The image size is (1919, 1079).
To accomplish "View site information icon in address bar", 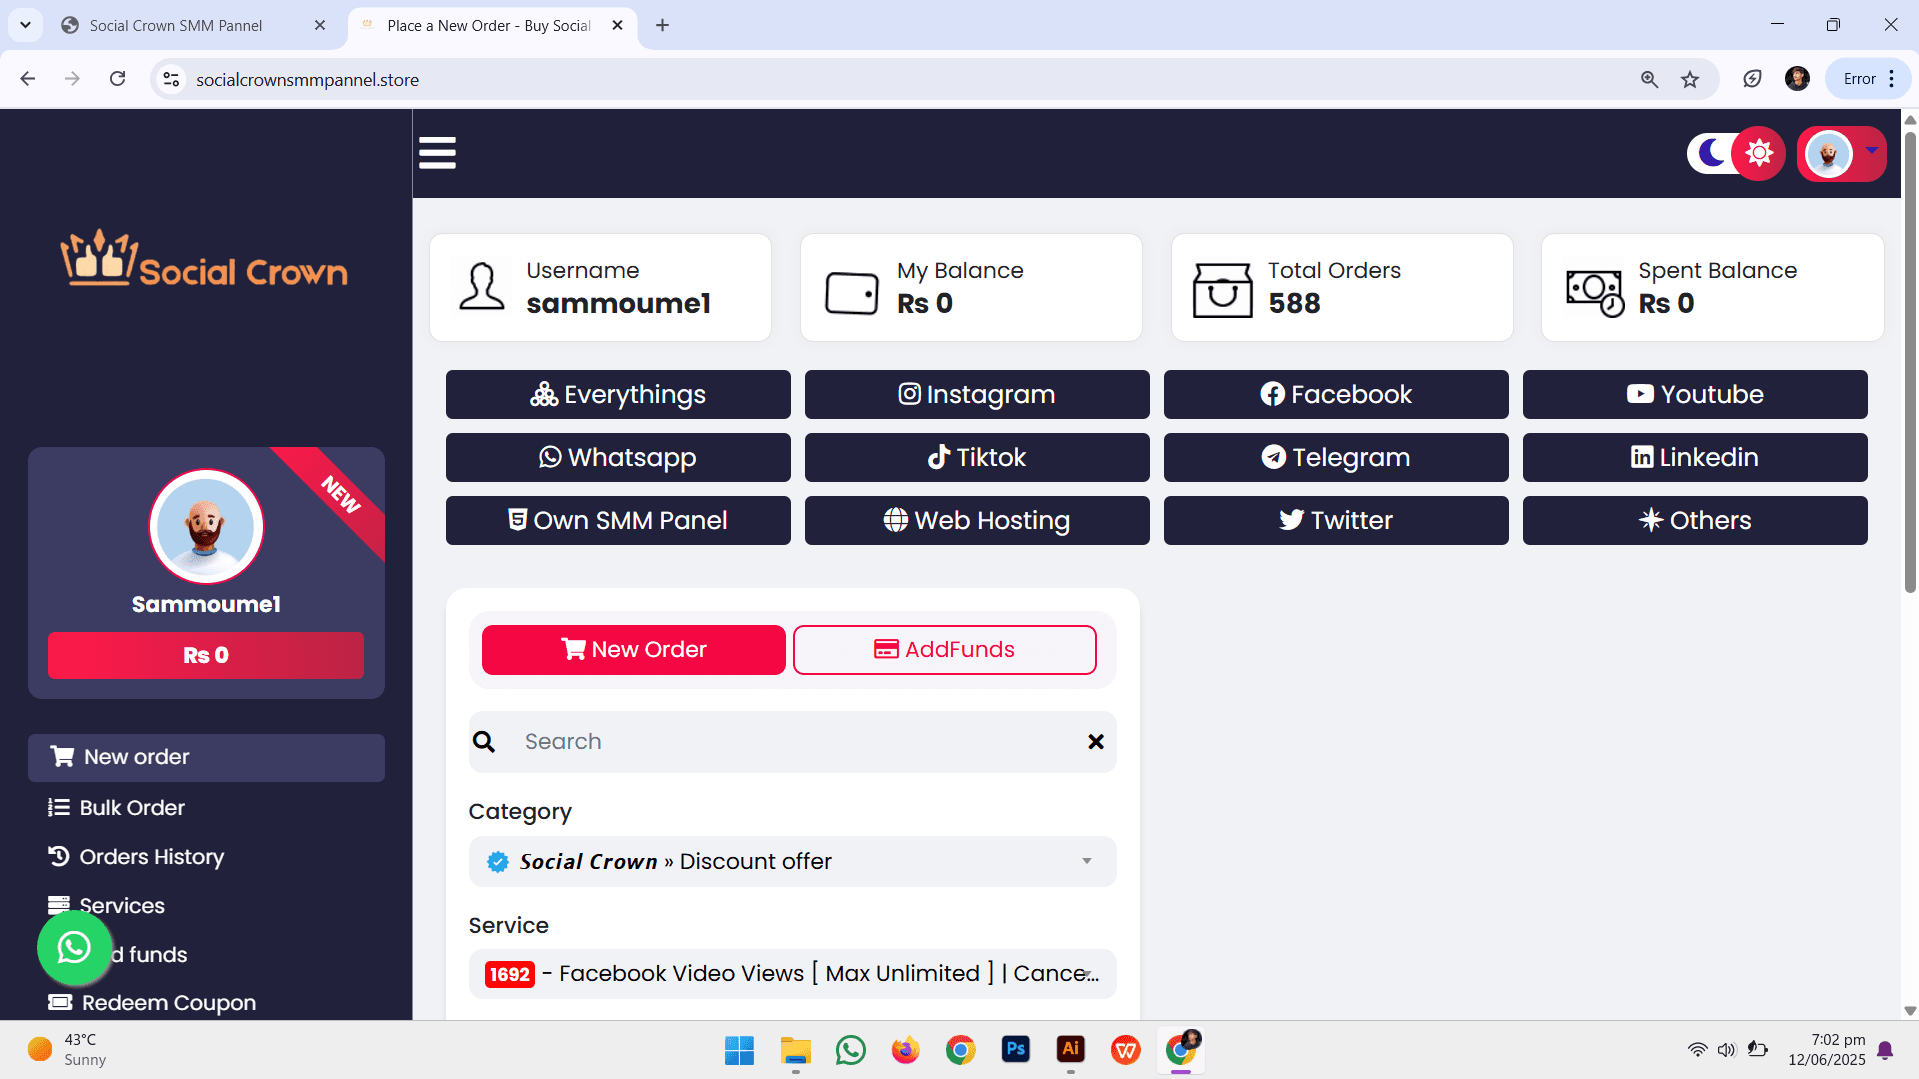I will click(x=171, y=79).
